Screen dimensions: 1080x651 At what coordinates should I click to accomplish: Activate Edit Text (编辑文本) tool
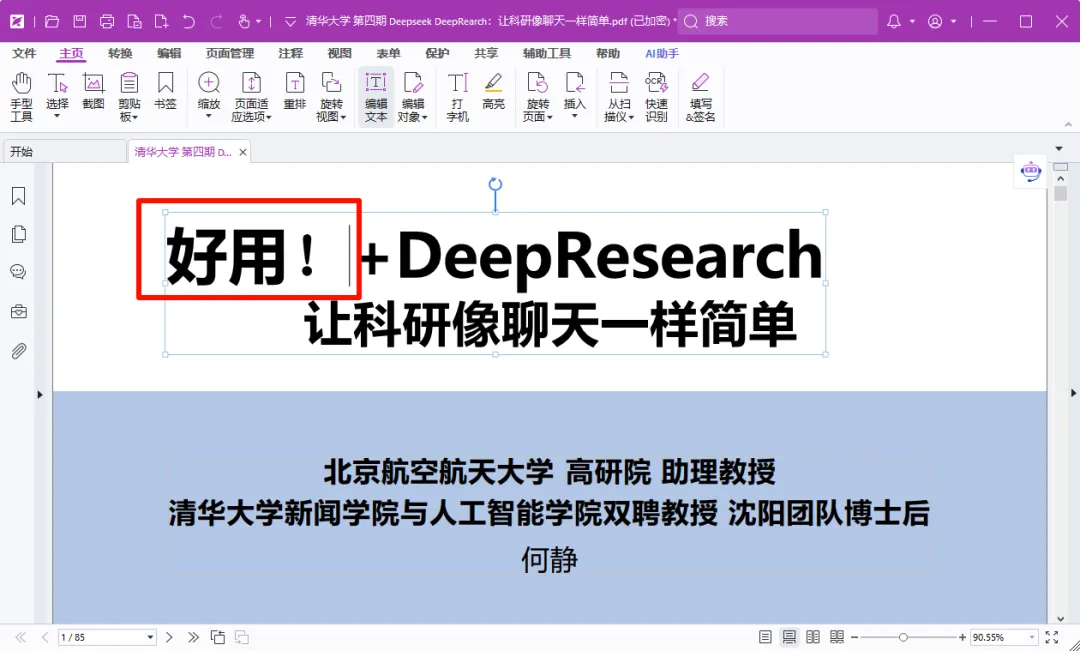(x=376, y=97)
